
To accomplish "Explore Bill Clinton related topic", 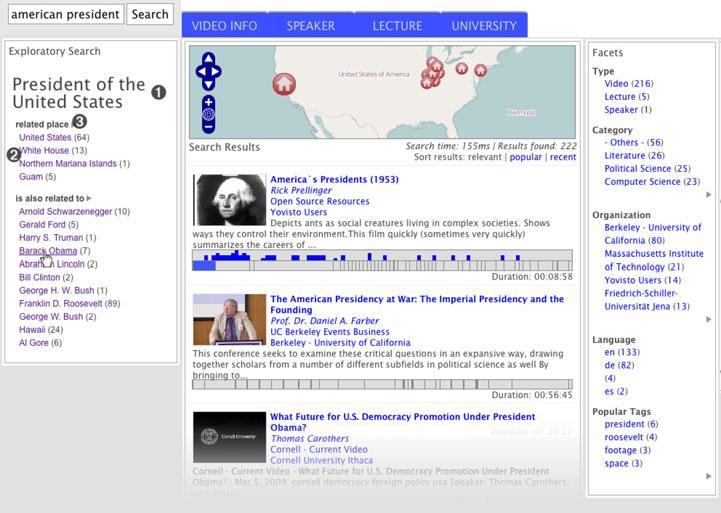I will coord(46,278).
